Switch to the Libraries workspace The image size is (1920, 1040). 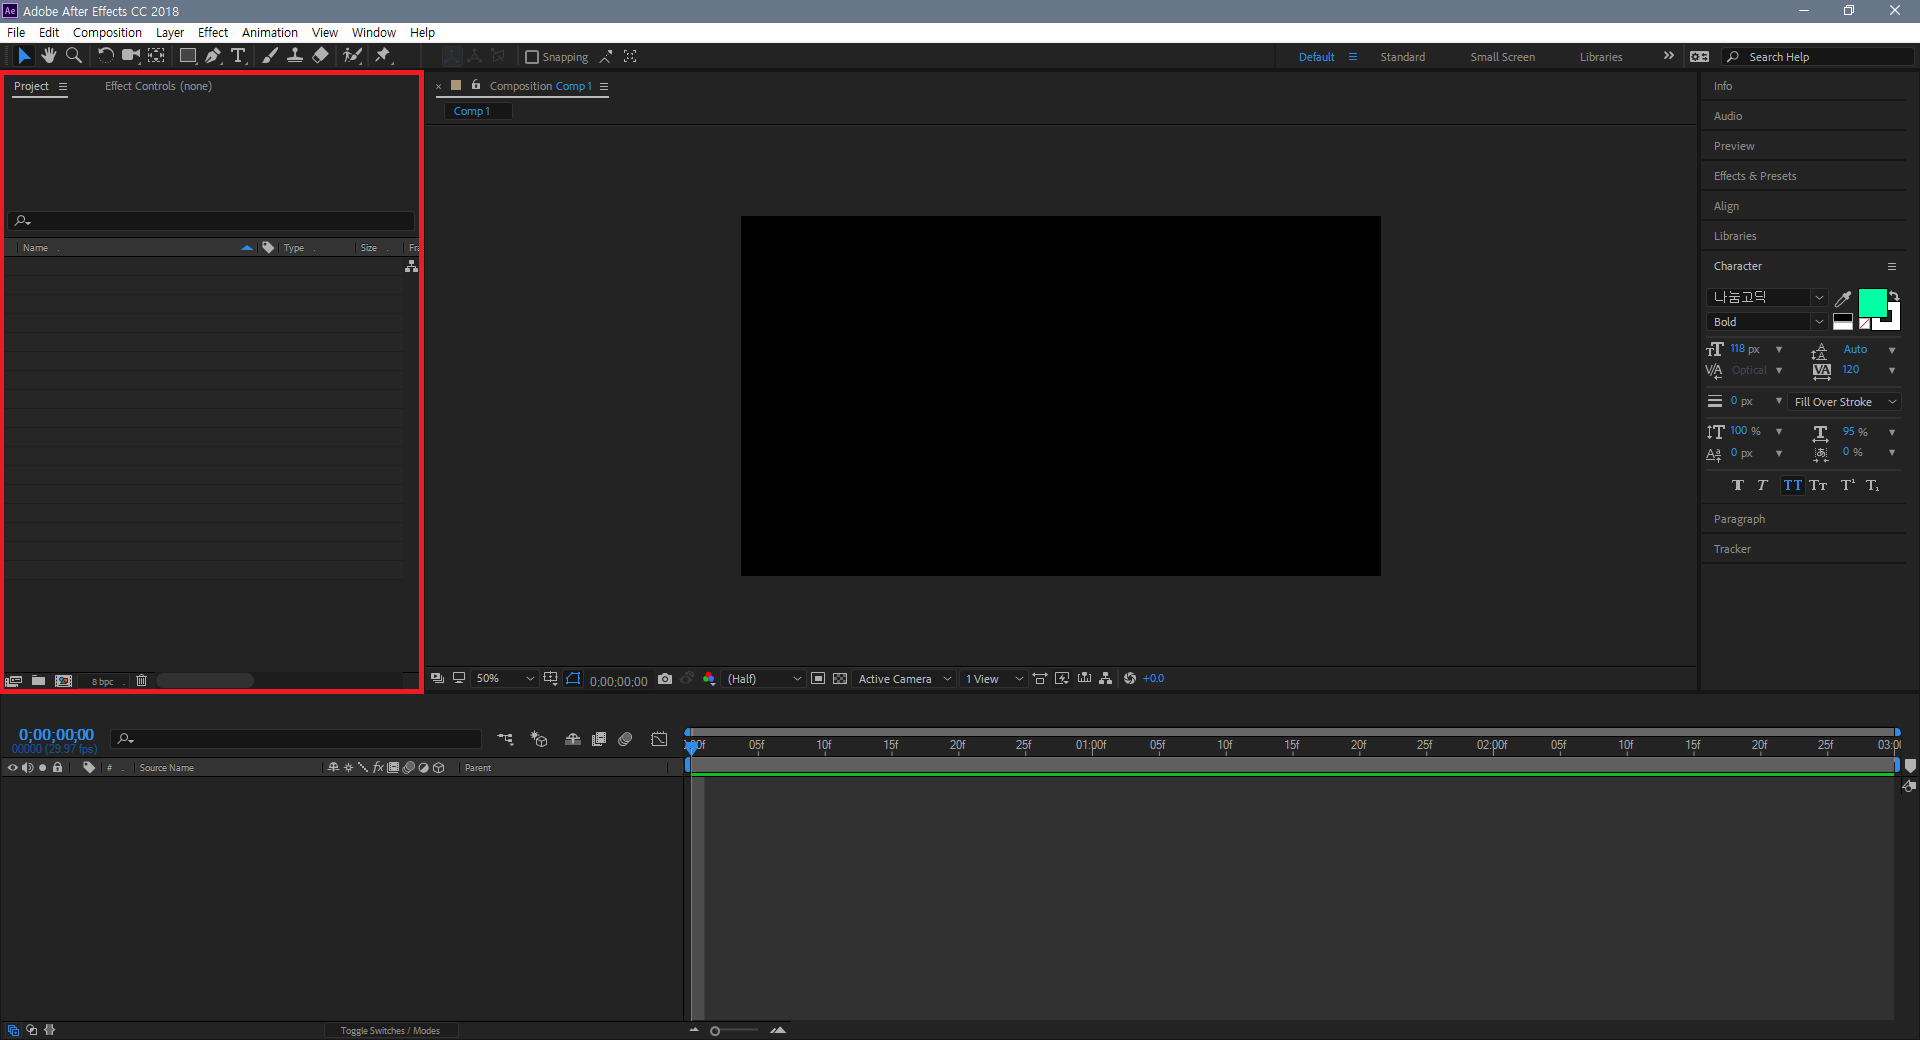click(x=1601, y=57)
